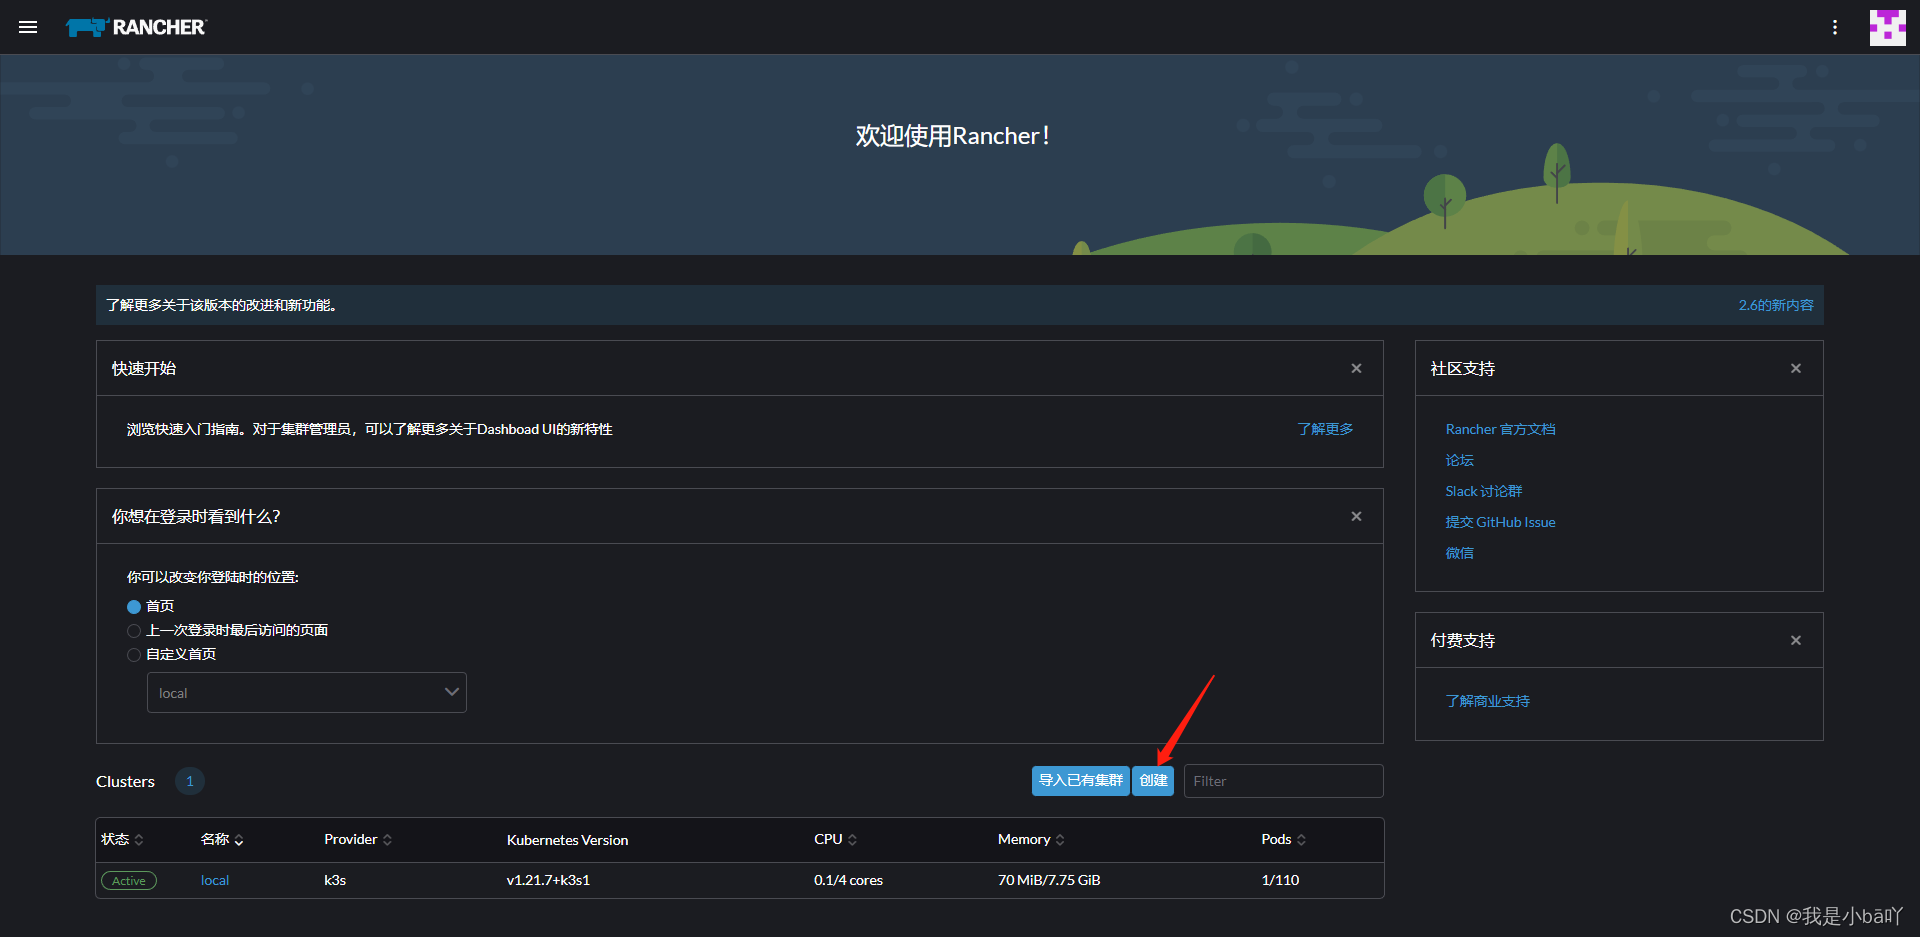The width and height of the screenshot is (1920, 937).
Task: Click the clusters count badge 1
Action: 190,781
